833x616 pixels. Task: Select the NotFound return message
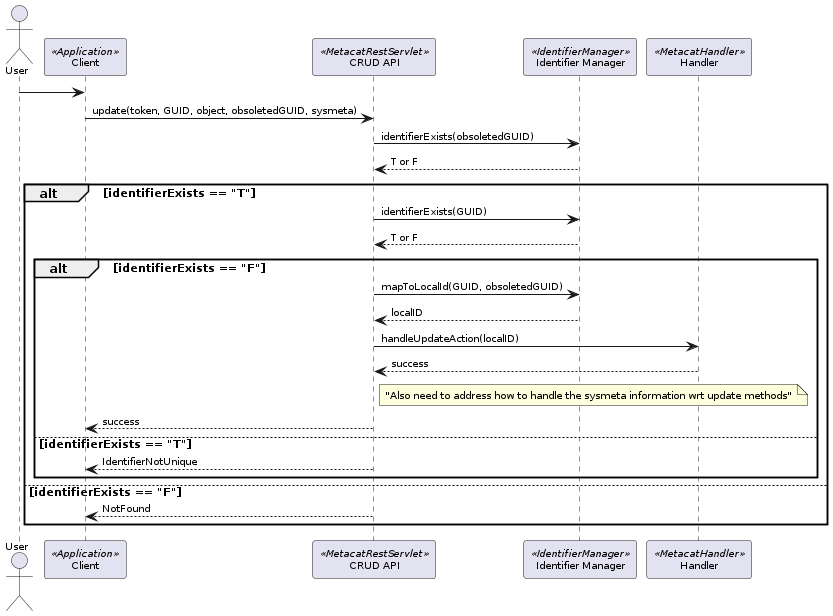[x=127, y=509]
